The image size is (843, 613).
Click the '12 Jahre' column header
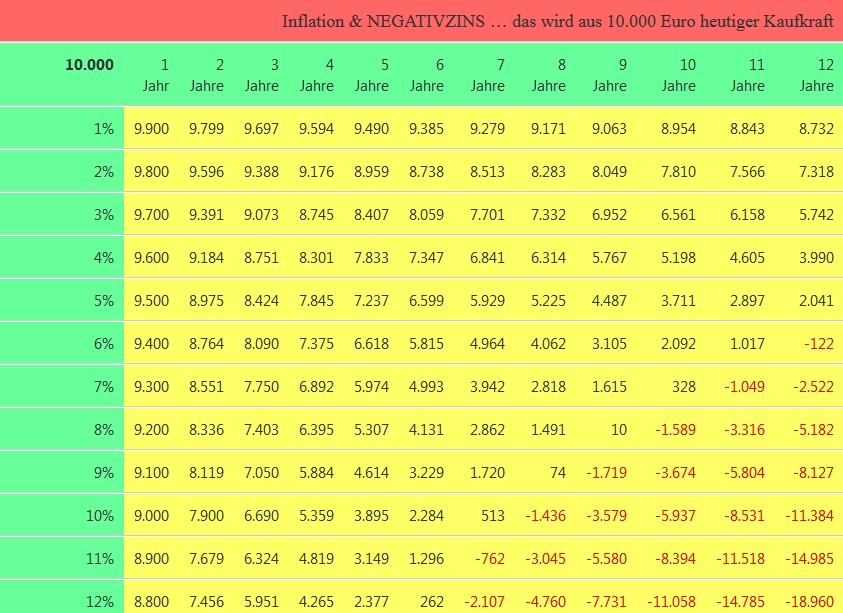coord(817,75)
